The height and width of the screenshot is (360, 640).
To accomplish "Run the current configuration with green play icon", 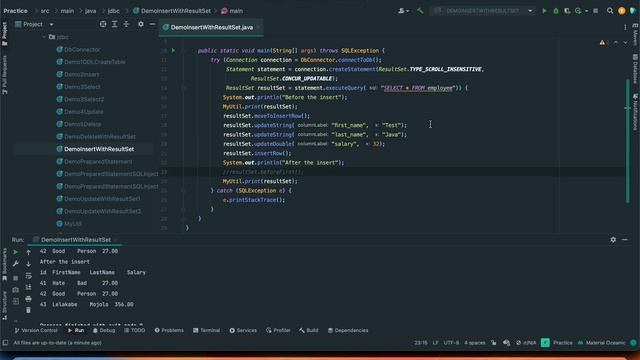I will [x=544, y=11].
